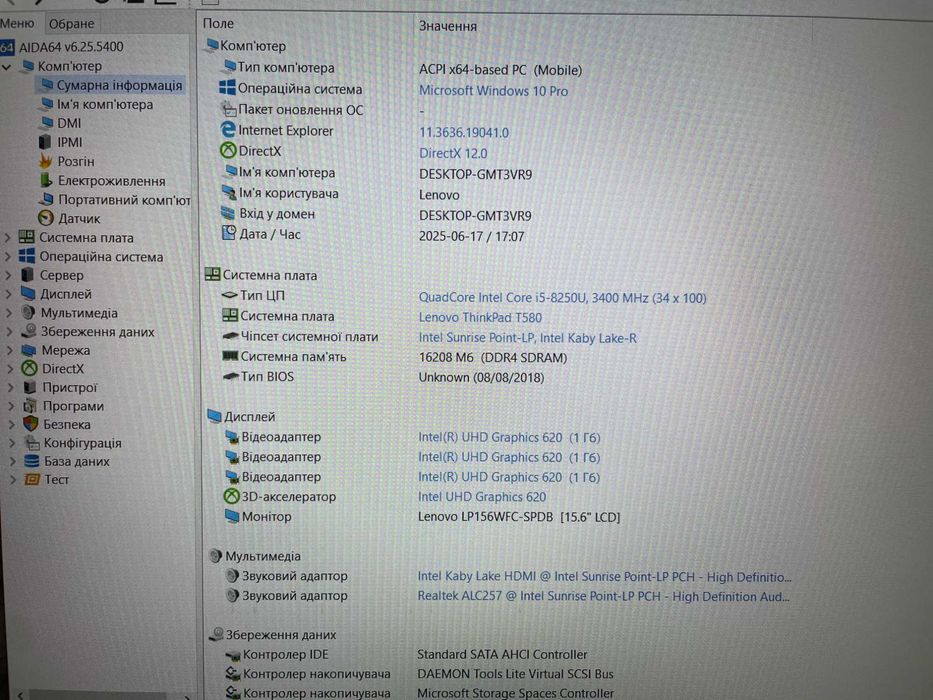The height and width of the screenshot is (700, 933).
Task: Click the Системна пам'ять memory icon
Action: [x=230, y=356]
